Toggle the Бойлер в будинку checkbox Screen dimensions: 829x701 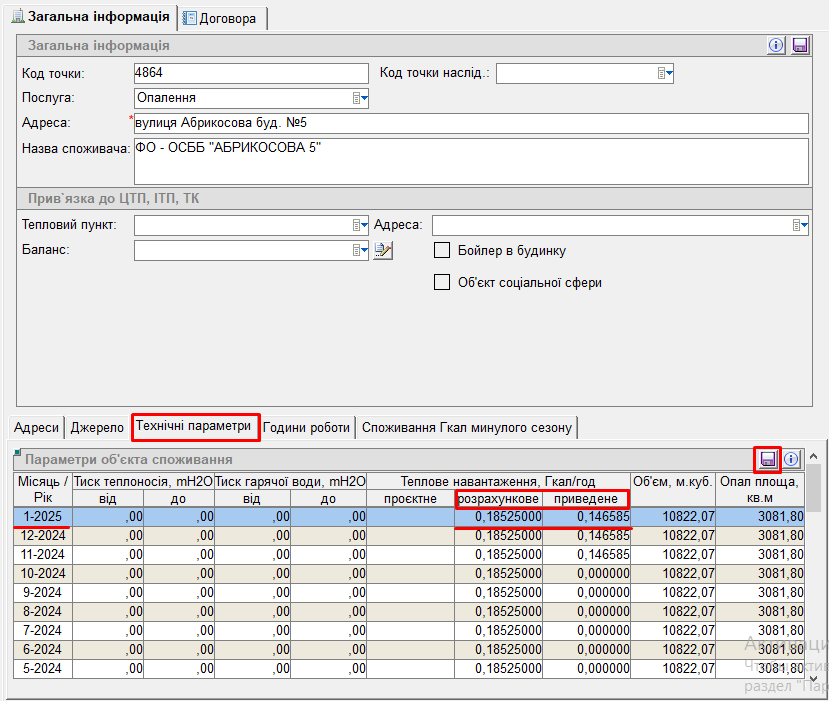pos(442,250)
